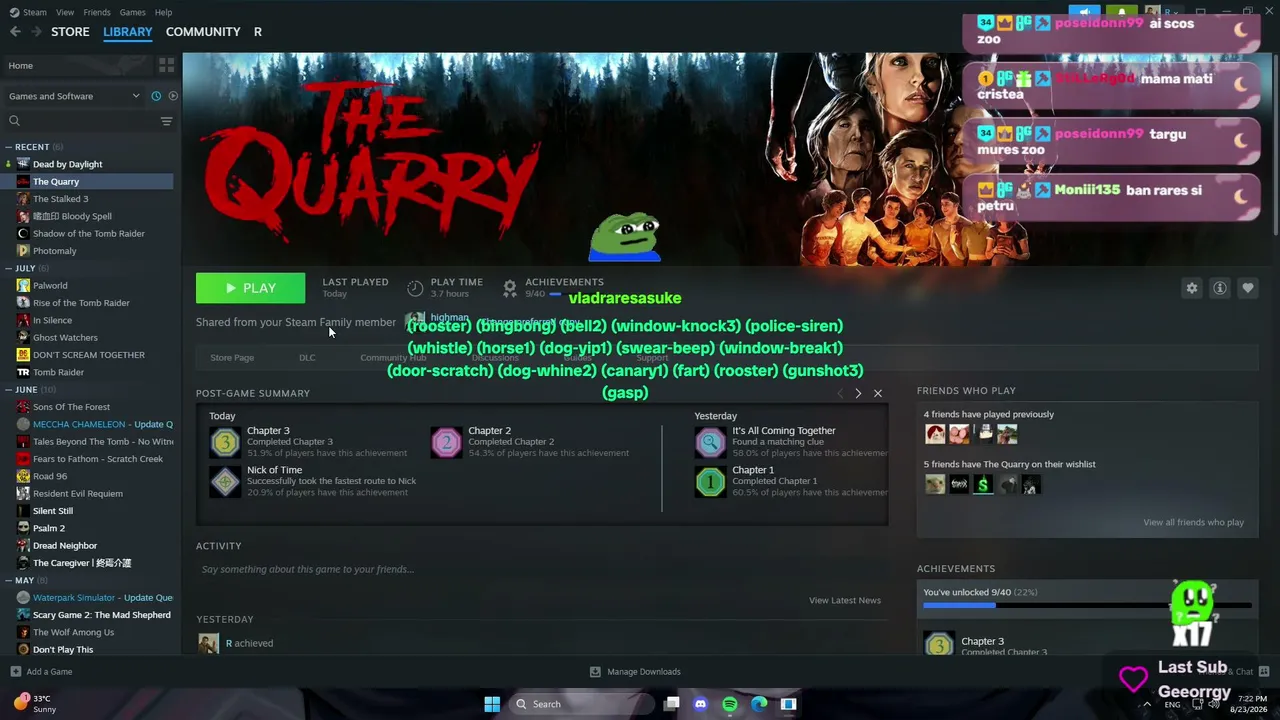Open Manage Downloads
This screenshot has width=1280, height=720.
[x=635, y=671]
